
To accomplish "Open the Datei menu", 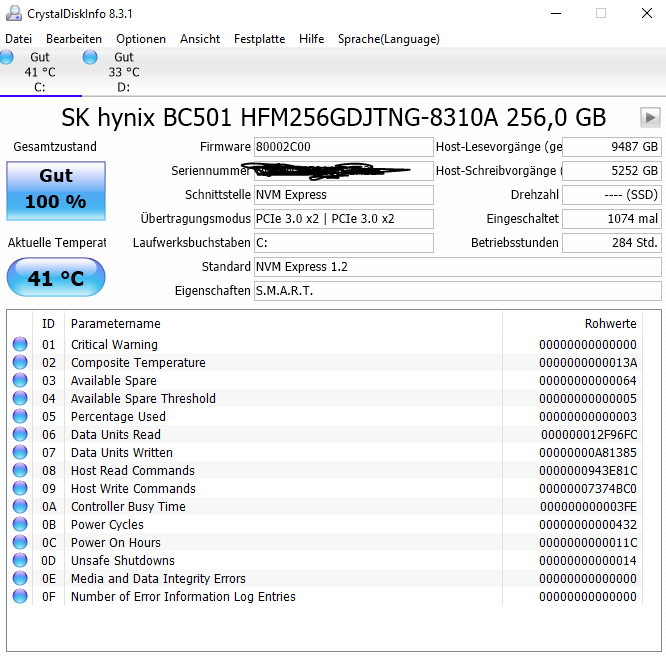I will coord(18,39).
